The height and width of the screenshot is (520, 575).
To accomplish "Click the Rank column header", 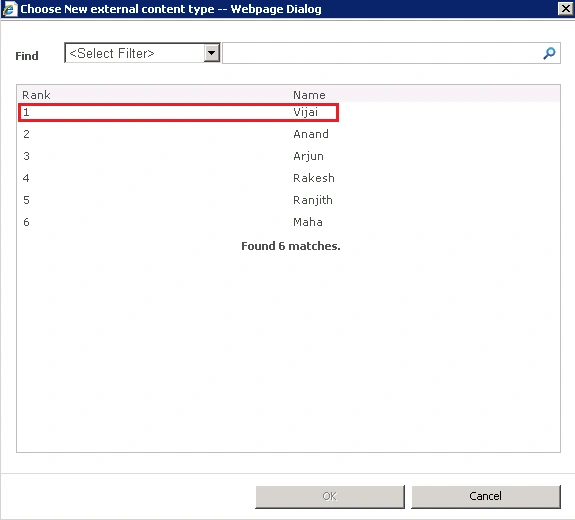I will [36, 95].
